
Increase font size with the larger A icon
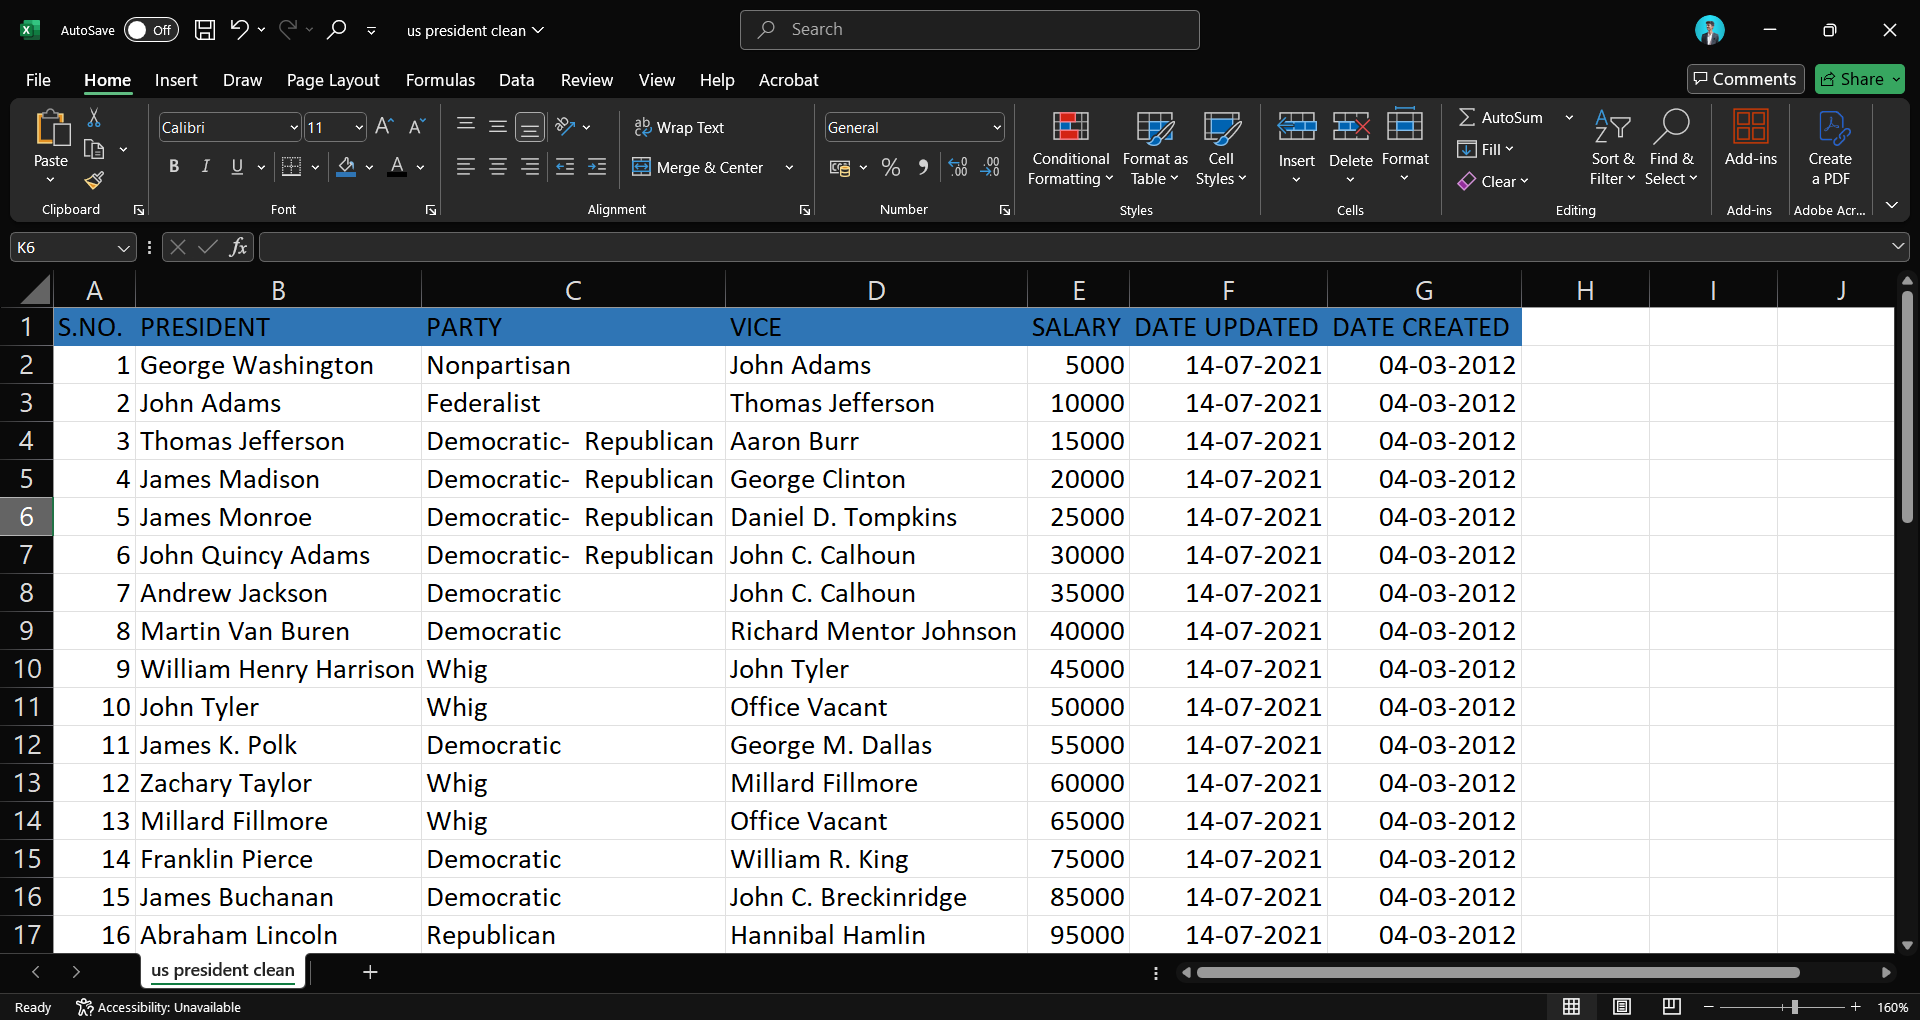point(384,127)
